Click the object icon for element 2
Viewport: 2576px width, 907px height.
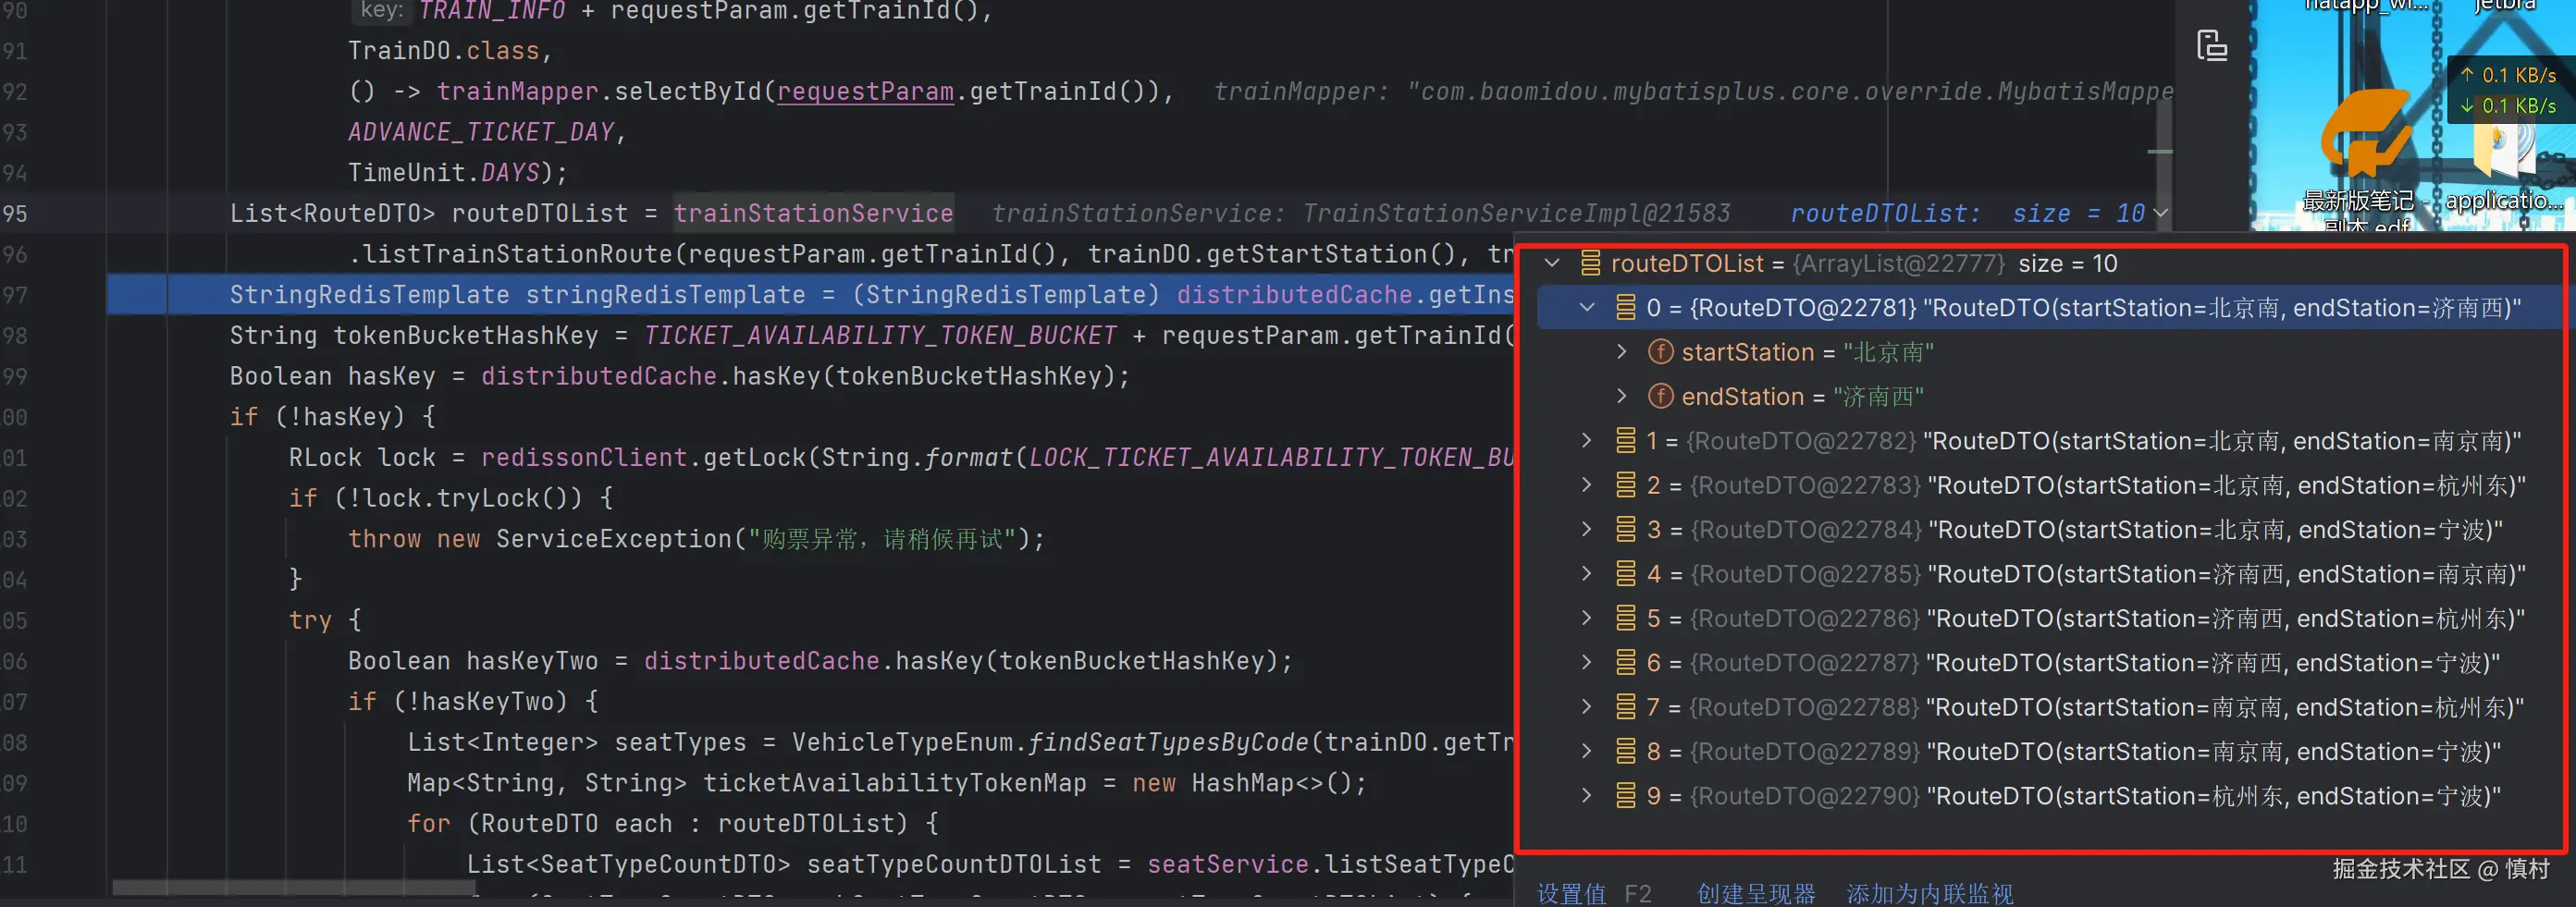[1626, 486]
